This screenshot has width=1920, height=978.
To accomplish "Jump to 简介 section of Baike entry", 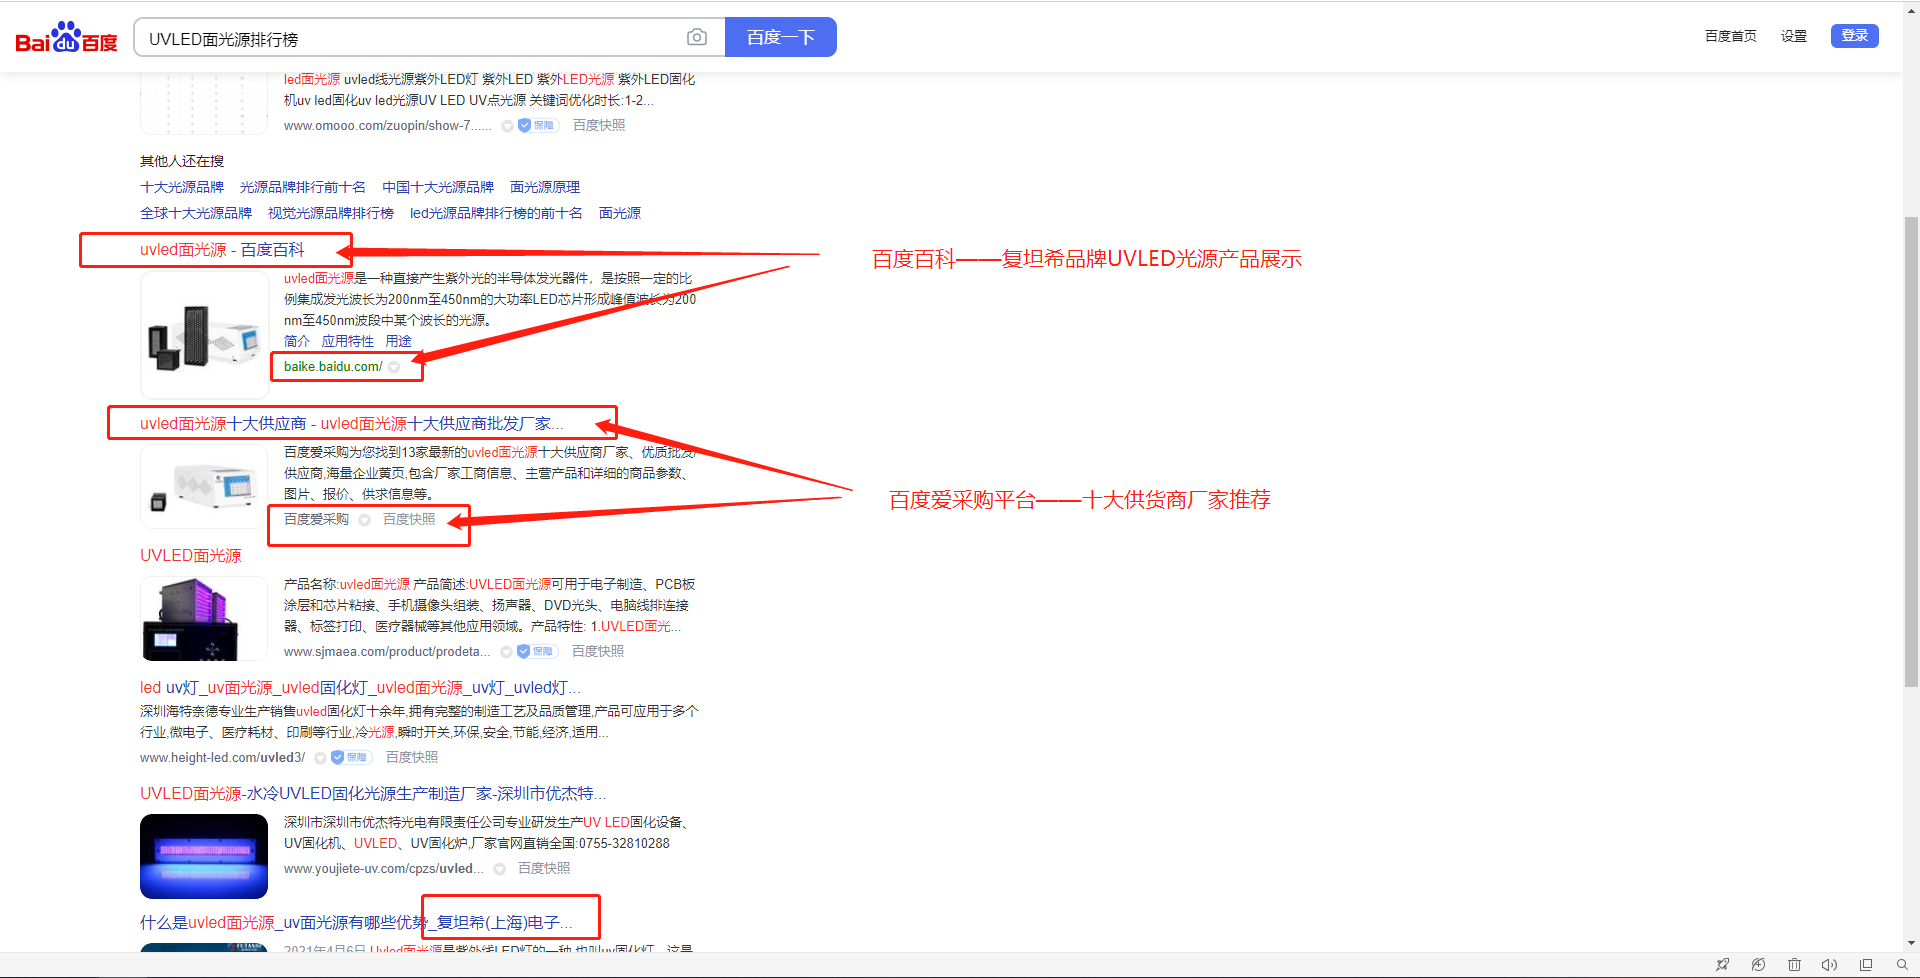I will tap(297, 341).
